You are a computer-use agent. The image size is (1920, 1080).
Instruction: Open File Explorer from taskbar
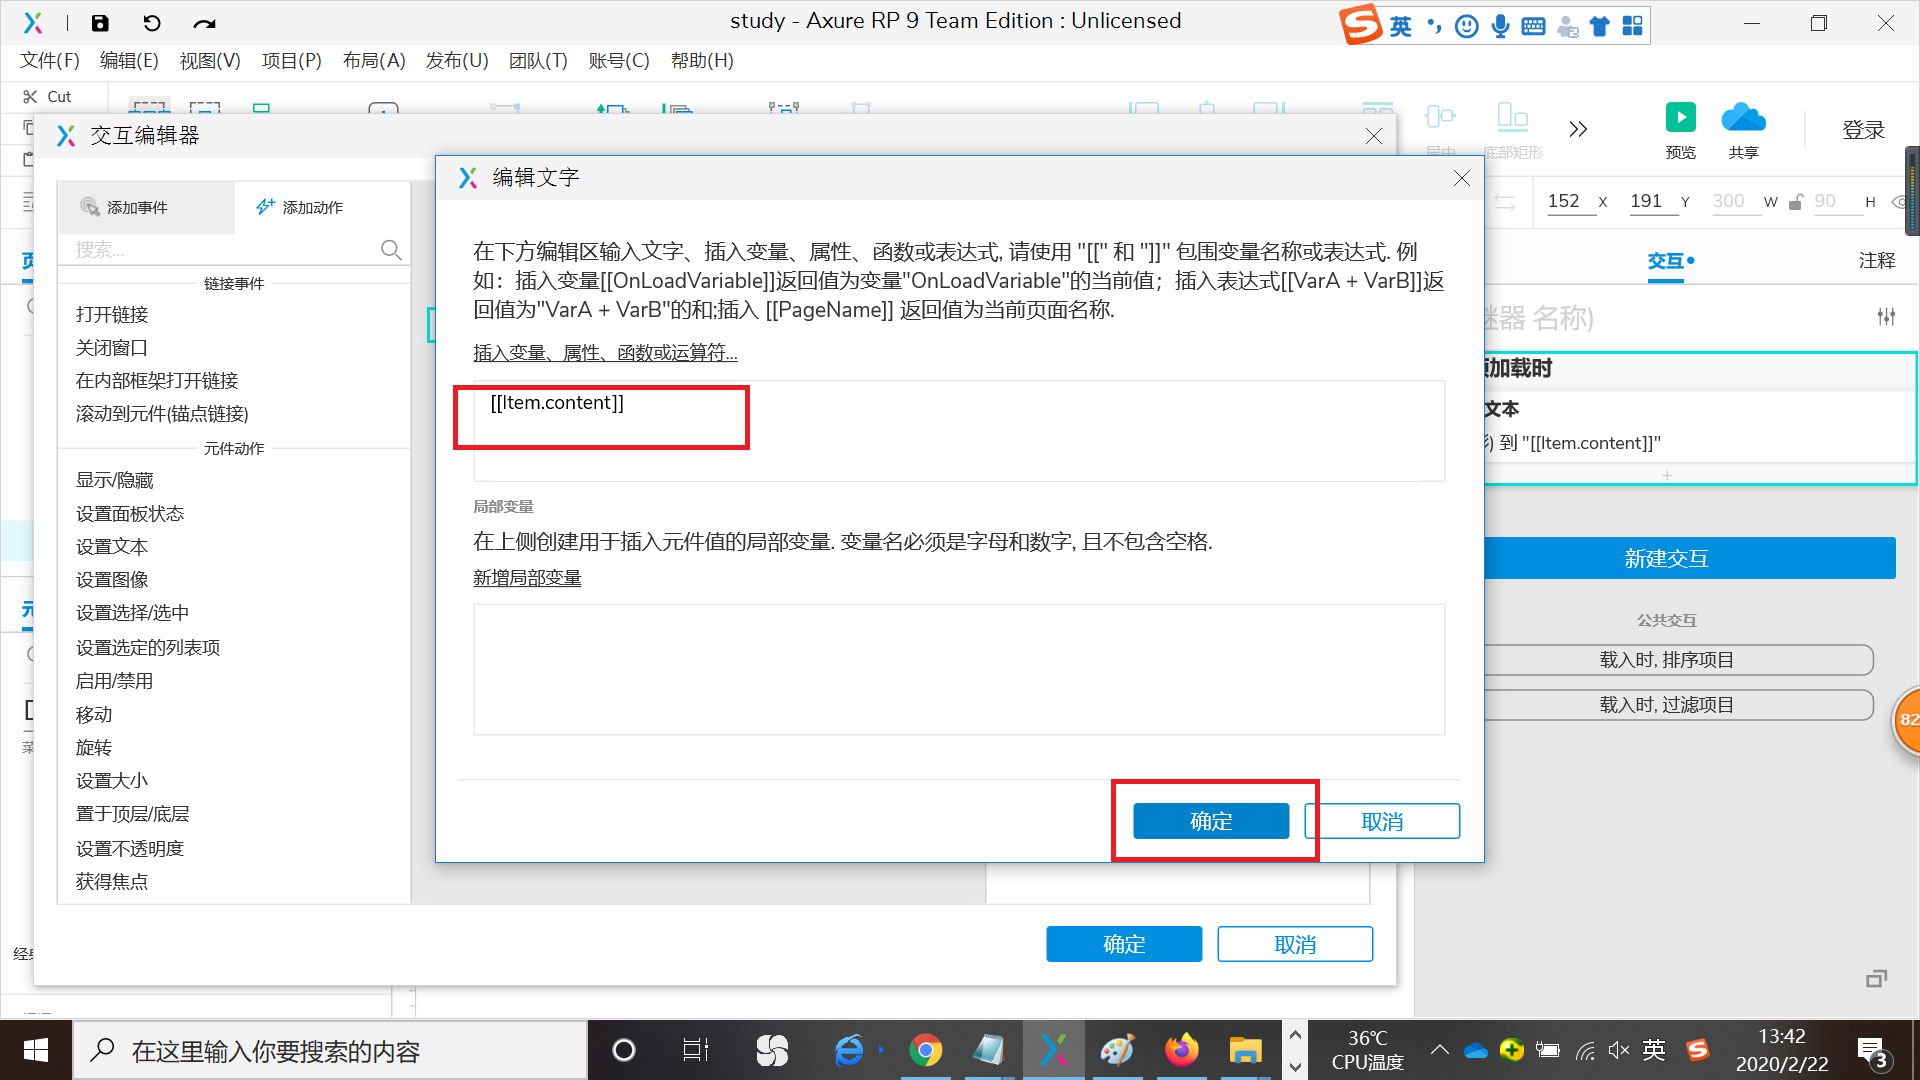point(1245,1050)
